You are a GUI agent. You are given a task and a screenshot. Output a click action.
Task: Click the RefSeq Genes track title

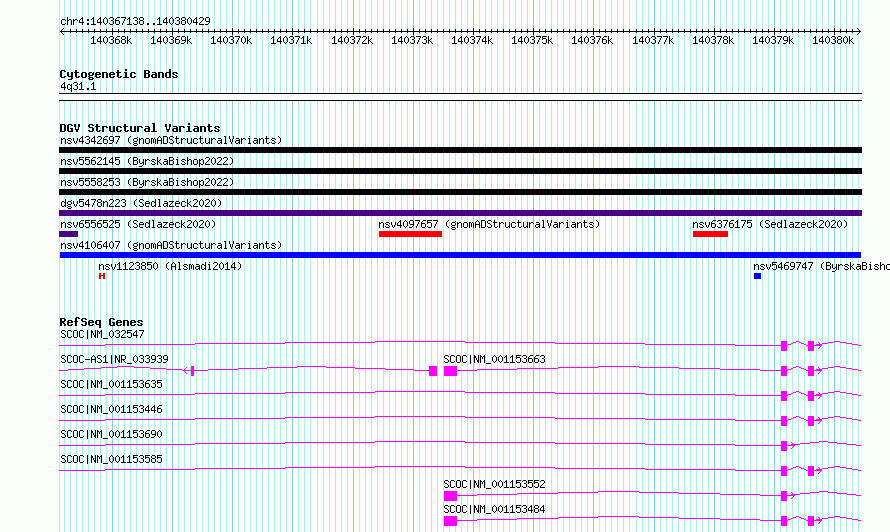102,322
